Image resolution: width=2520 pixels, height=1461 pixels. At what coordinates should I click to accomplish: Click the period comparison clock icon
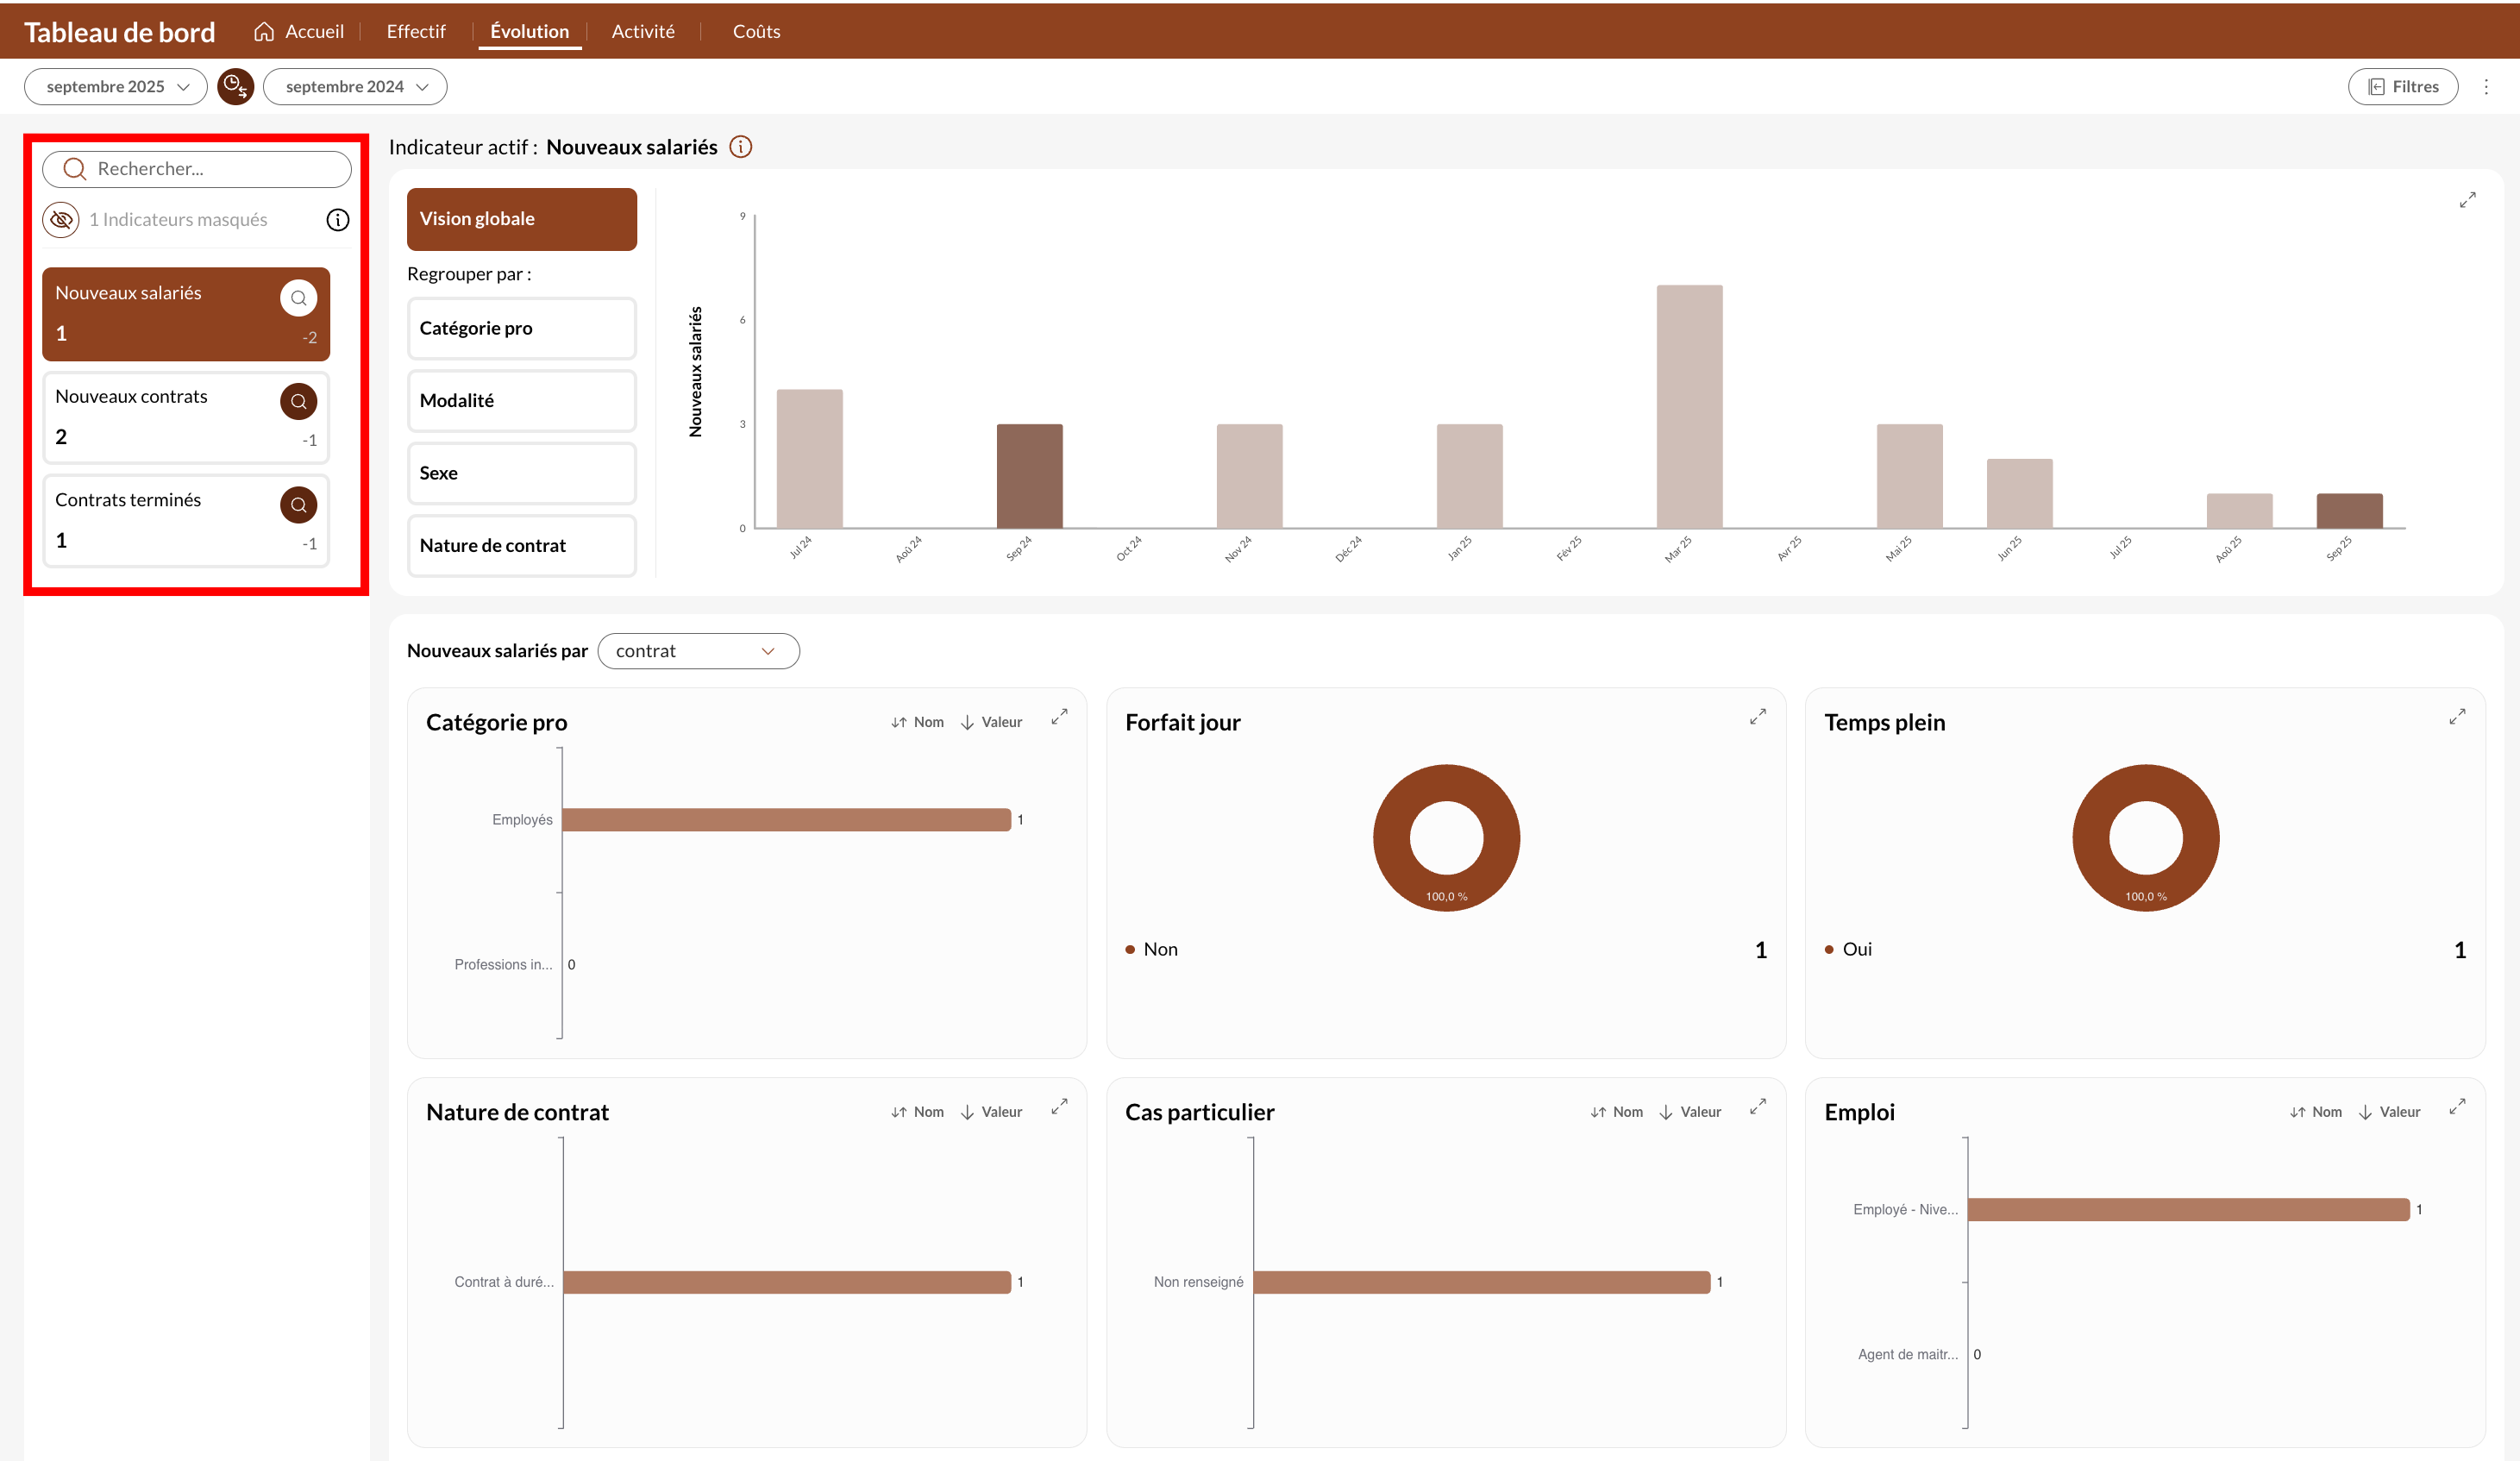point(236,87)
